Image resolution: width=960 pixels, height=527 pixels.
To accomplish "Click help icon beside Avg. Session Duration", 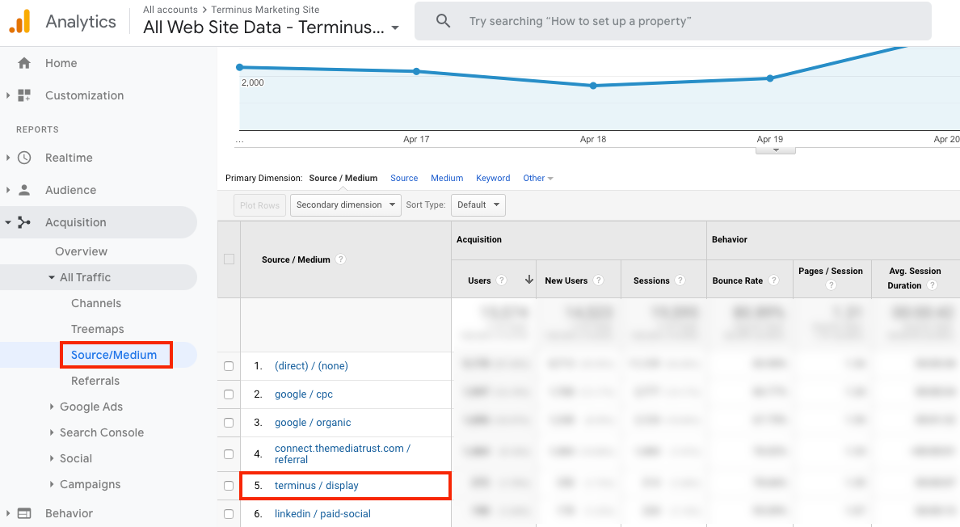I will tap(932, 285).
